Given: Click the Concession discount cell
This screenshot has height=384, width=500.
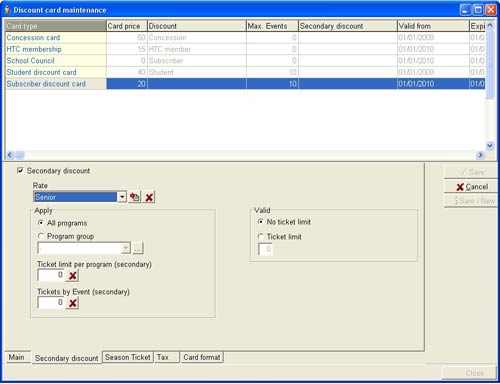Looking at the screenshot, I should (197, 38).
